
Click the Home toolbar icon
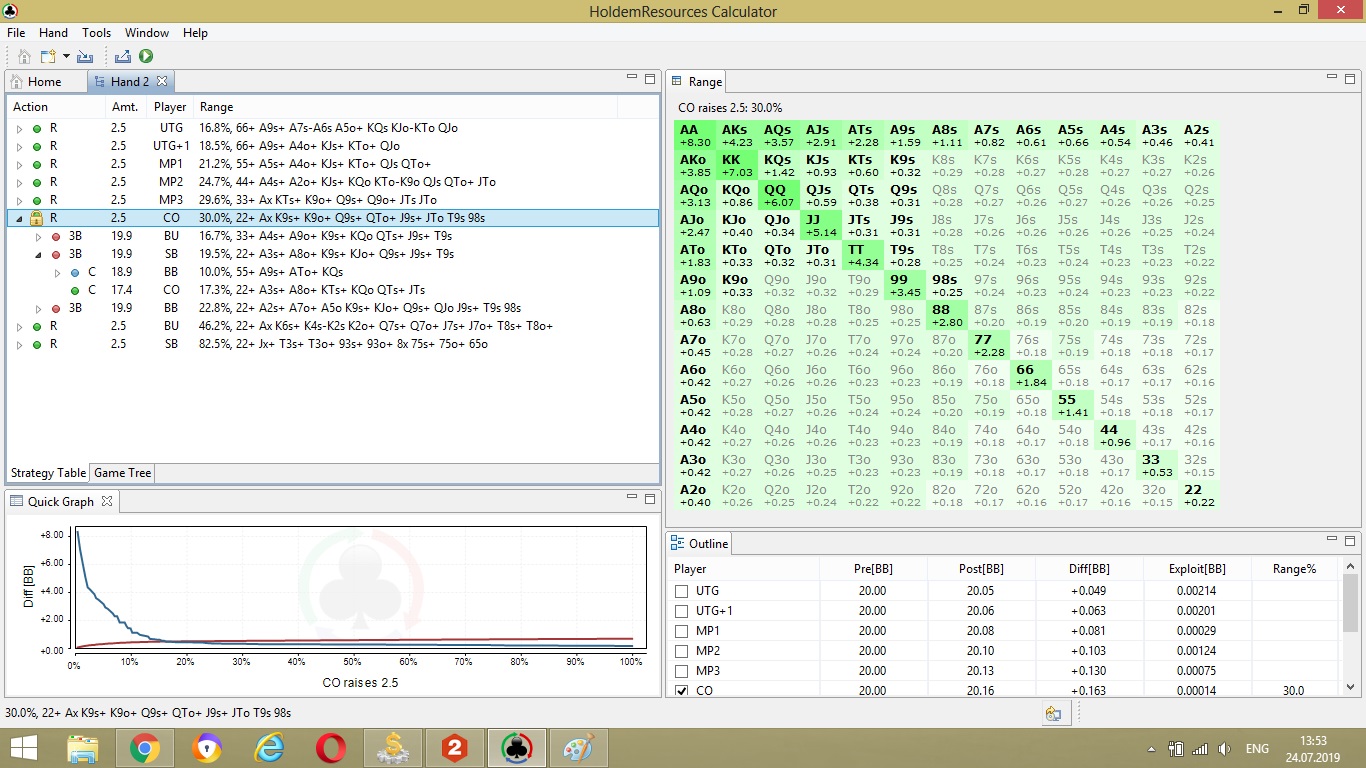click(x=24, y=57)
